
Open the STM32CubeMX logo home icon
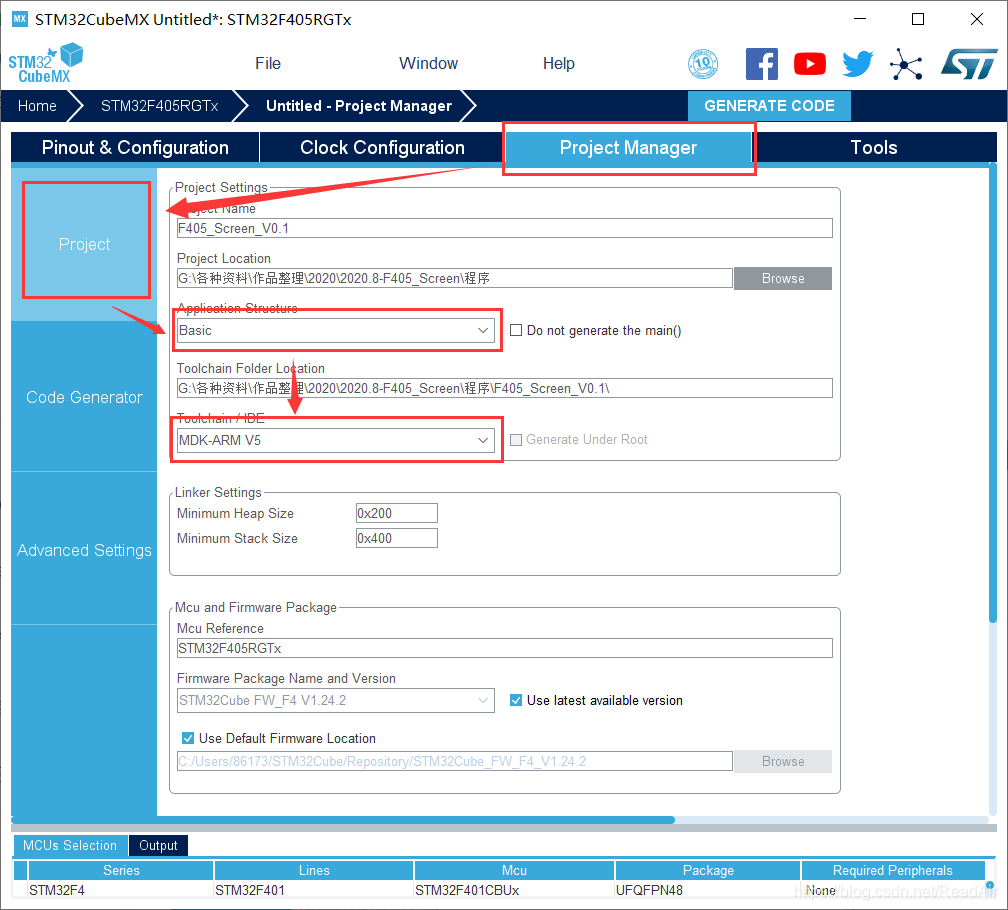tap(46, 64)
